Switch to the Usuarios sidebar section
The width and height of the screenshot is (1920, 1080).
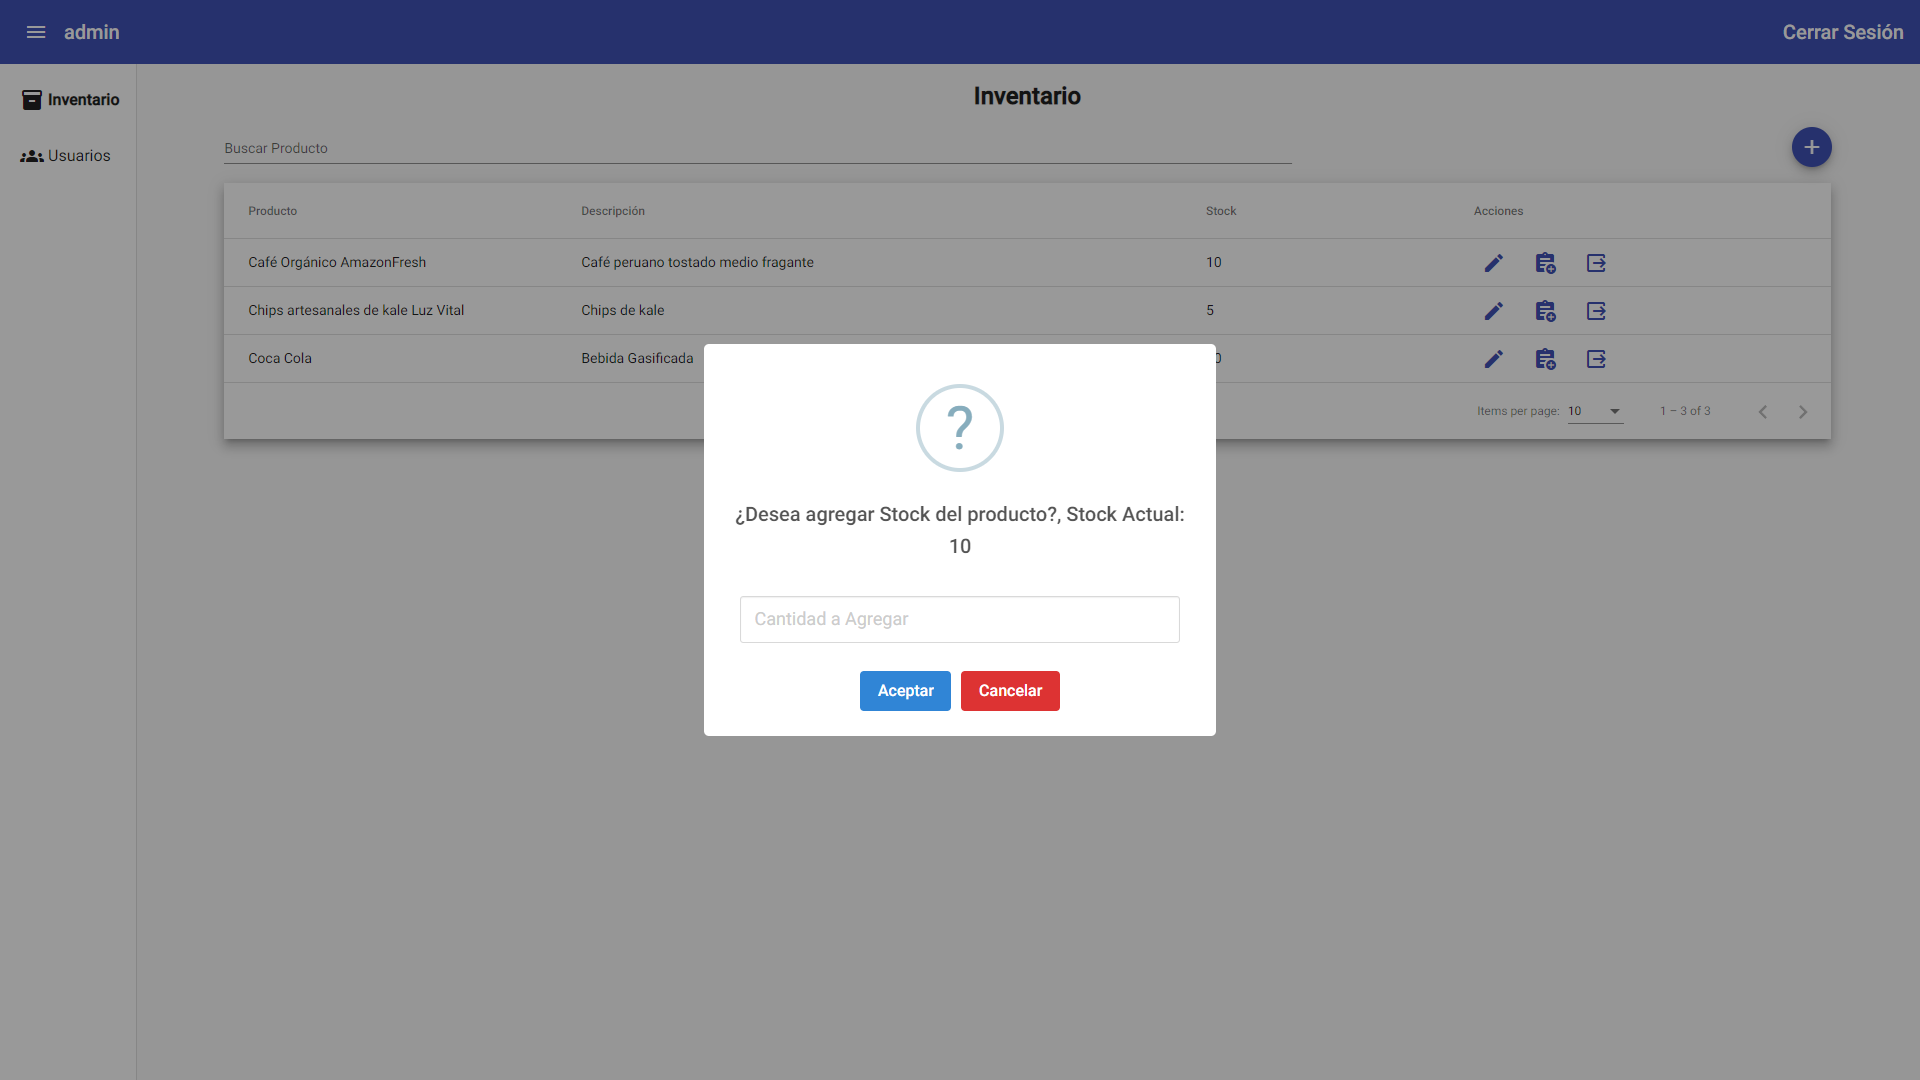[68, 155]
